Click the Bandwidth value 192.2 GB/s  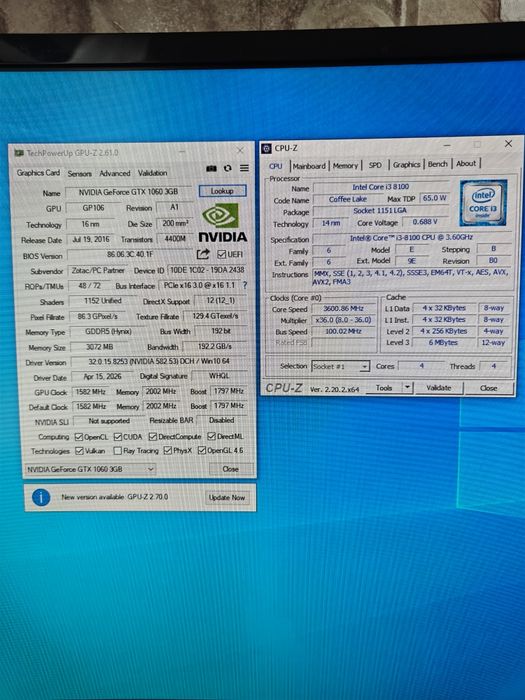[215, 346]
